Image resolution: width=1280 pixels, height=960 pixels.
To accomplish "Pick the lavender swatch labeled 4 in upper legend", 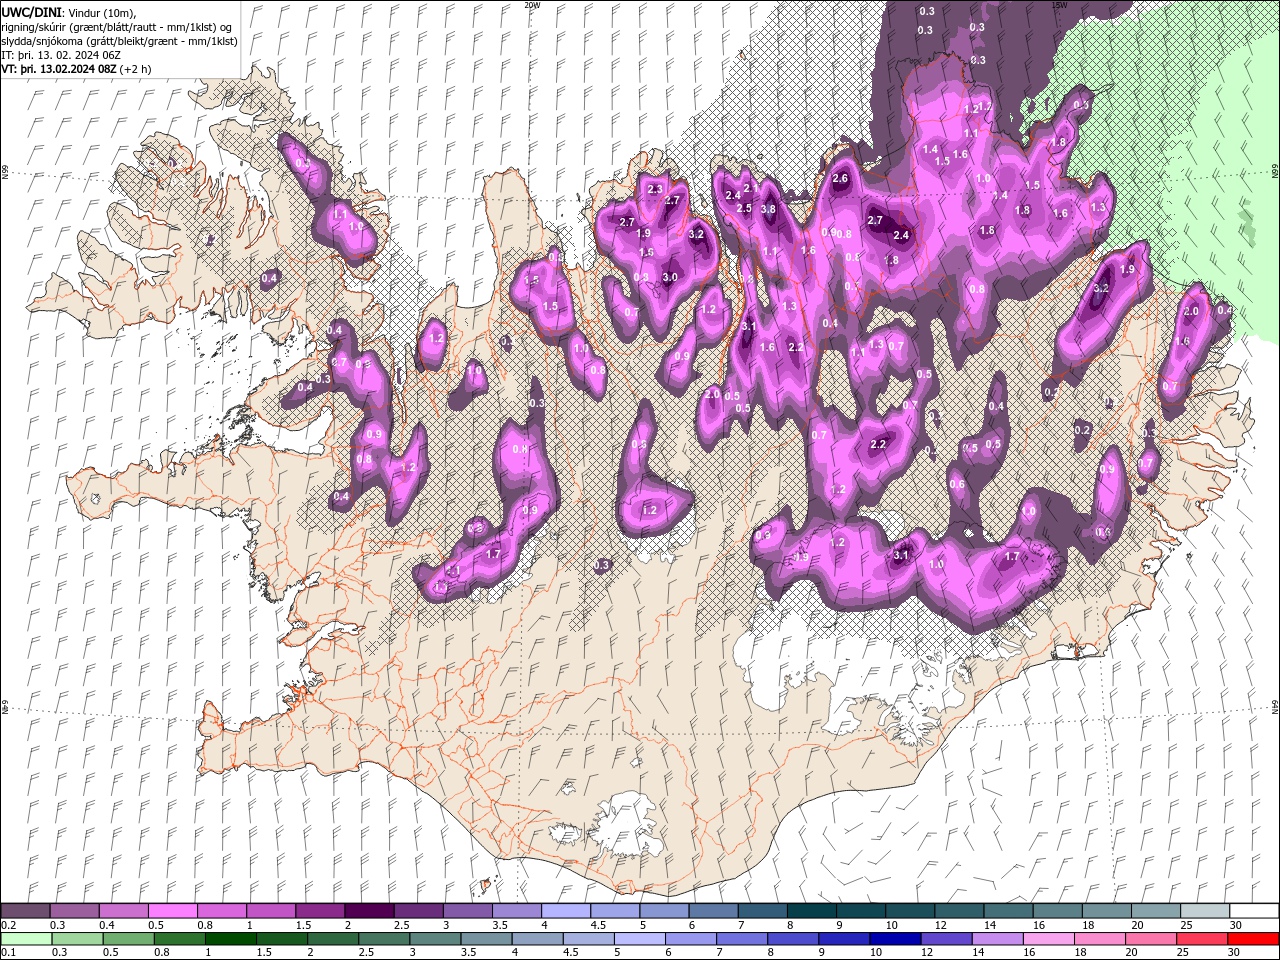I will point(565,911).
